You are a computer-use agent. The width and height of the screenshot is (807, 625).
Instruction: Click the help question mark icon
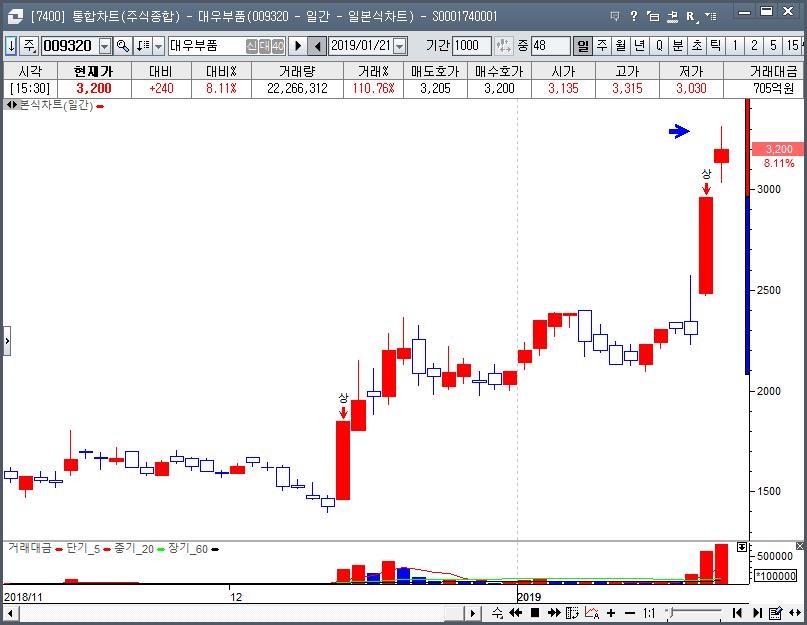tap(633, 16)
